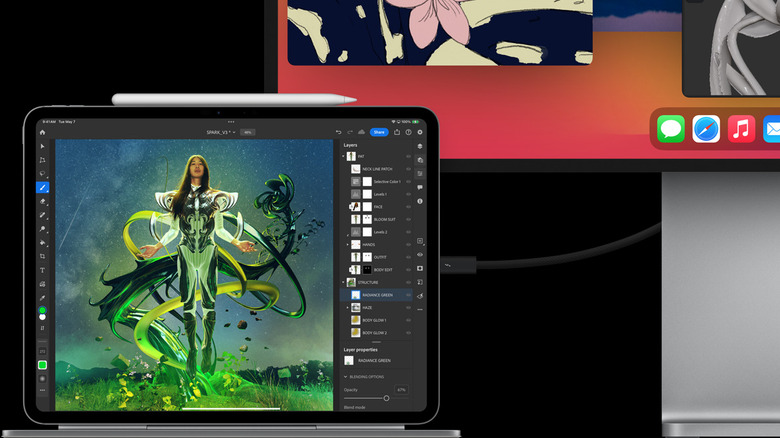780x438 pixels.
Task: Select the BODY EDIT layer
Action: click(x=377, y=270)
